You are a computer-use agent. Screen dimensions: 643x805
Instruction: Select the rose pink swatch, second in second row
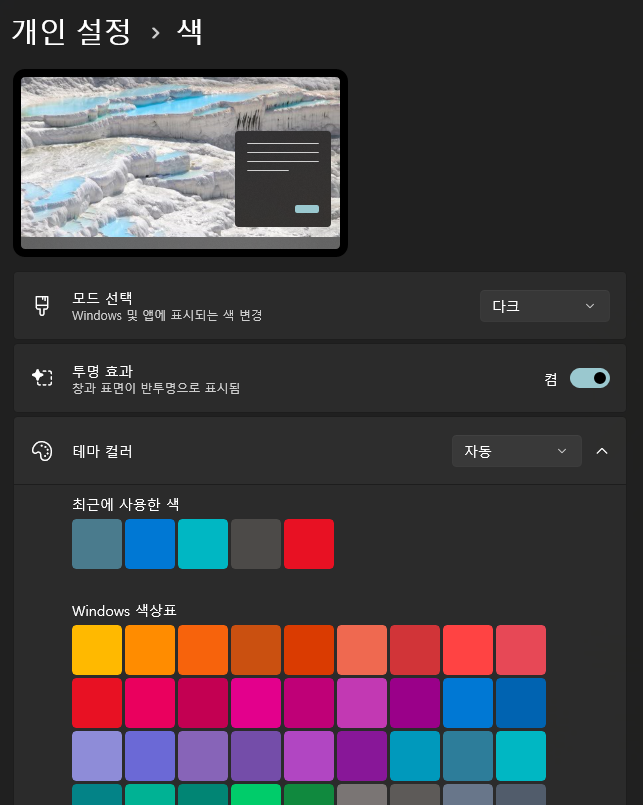tap(150, 703)
